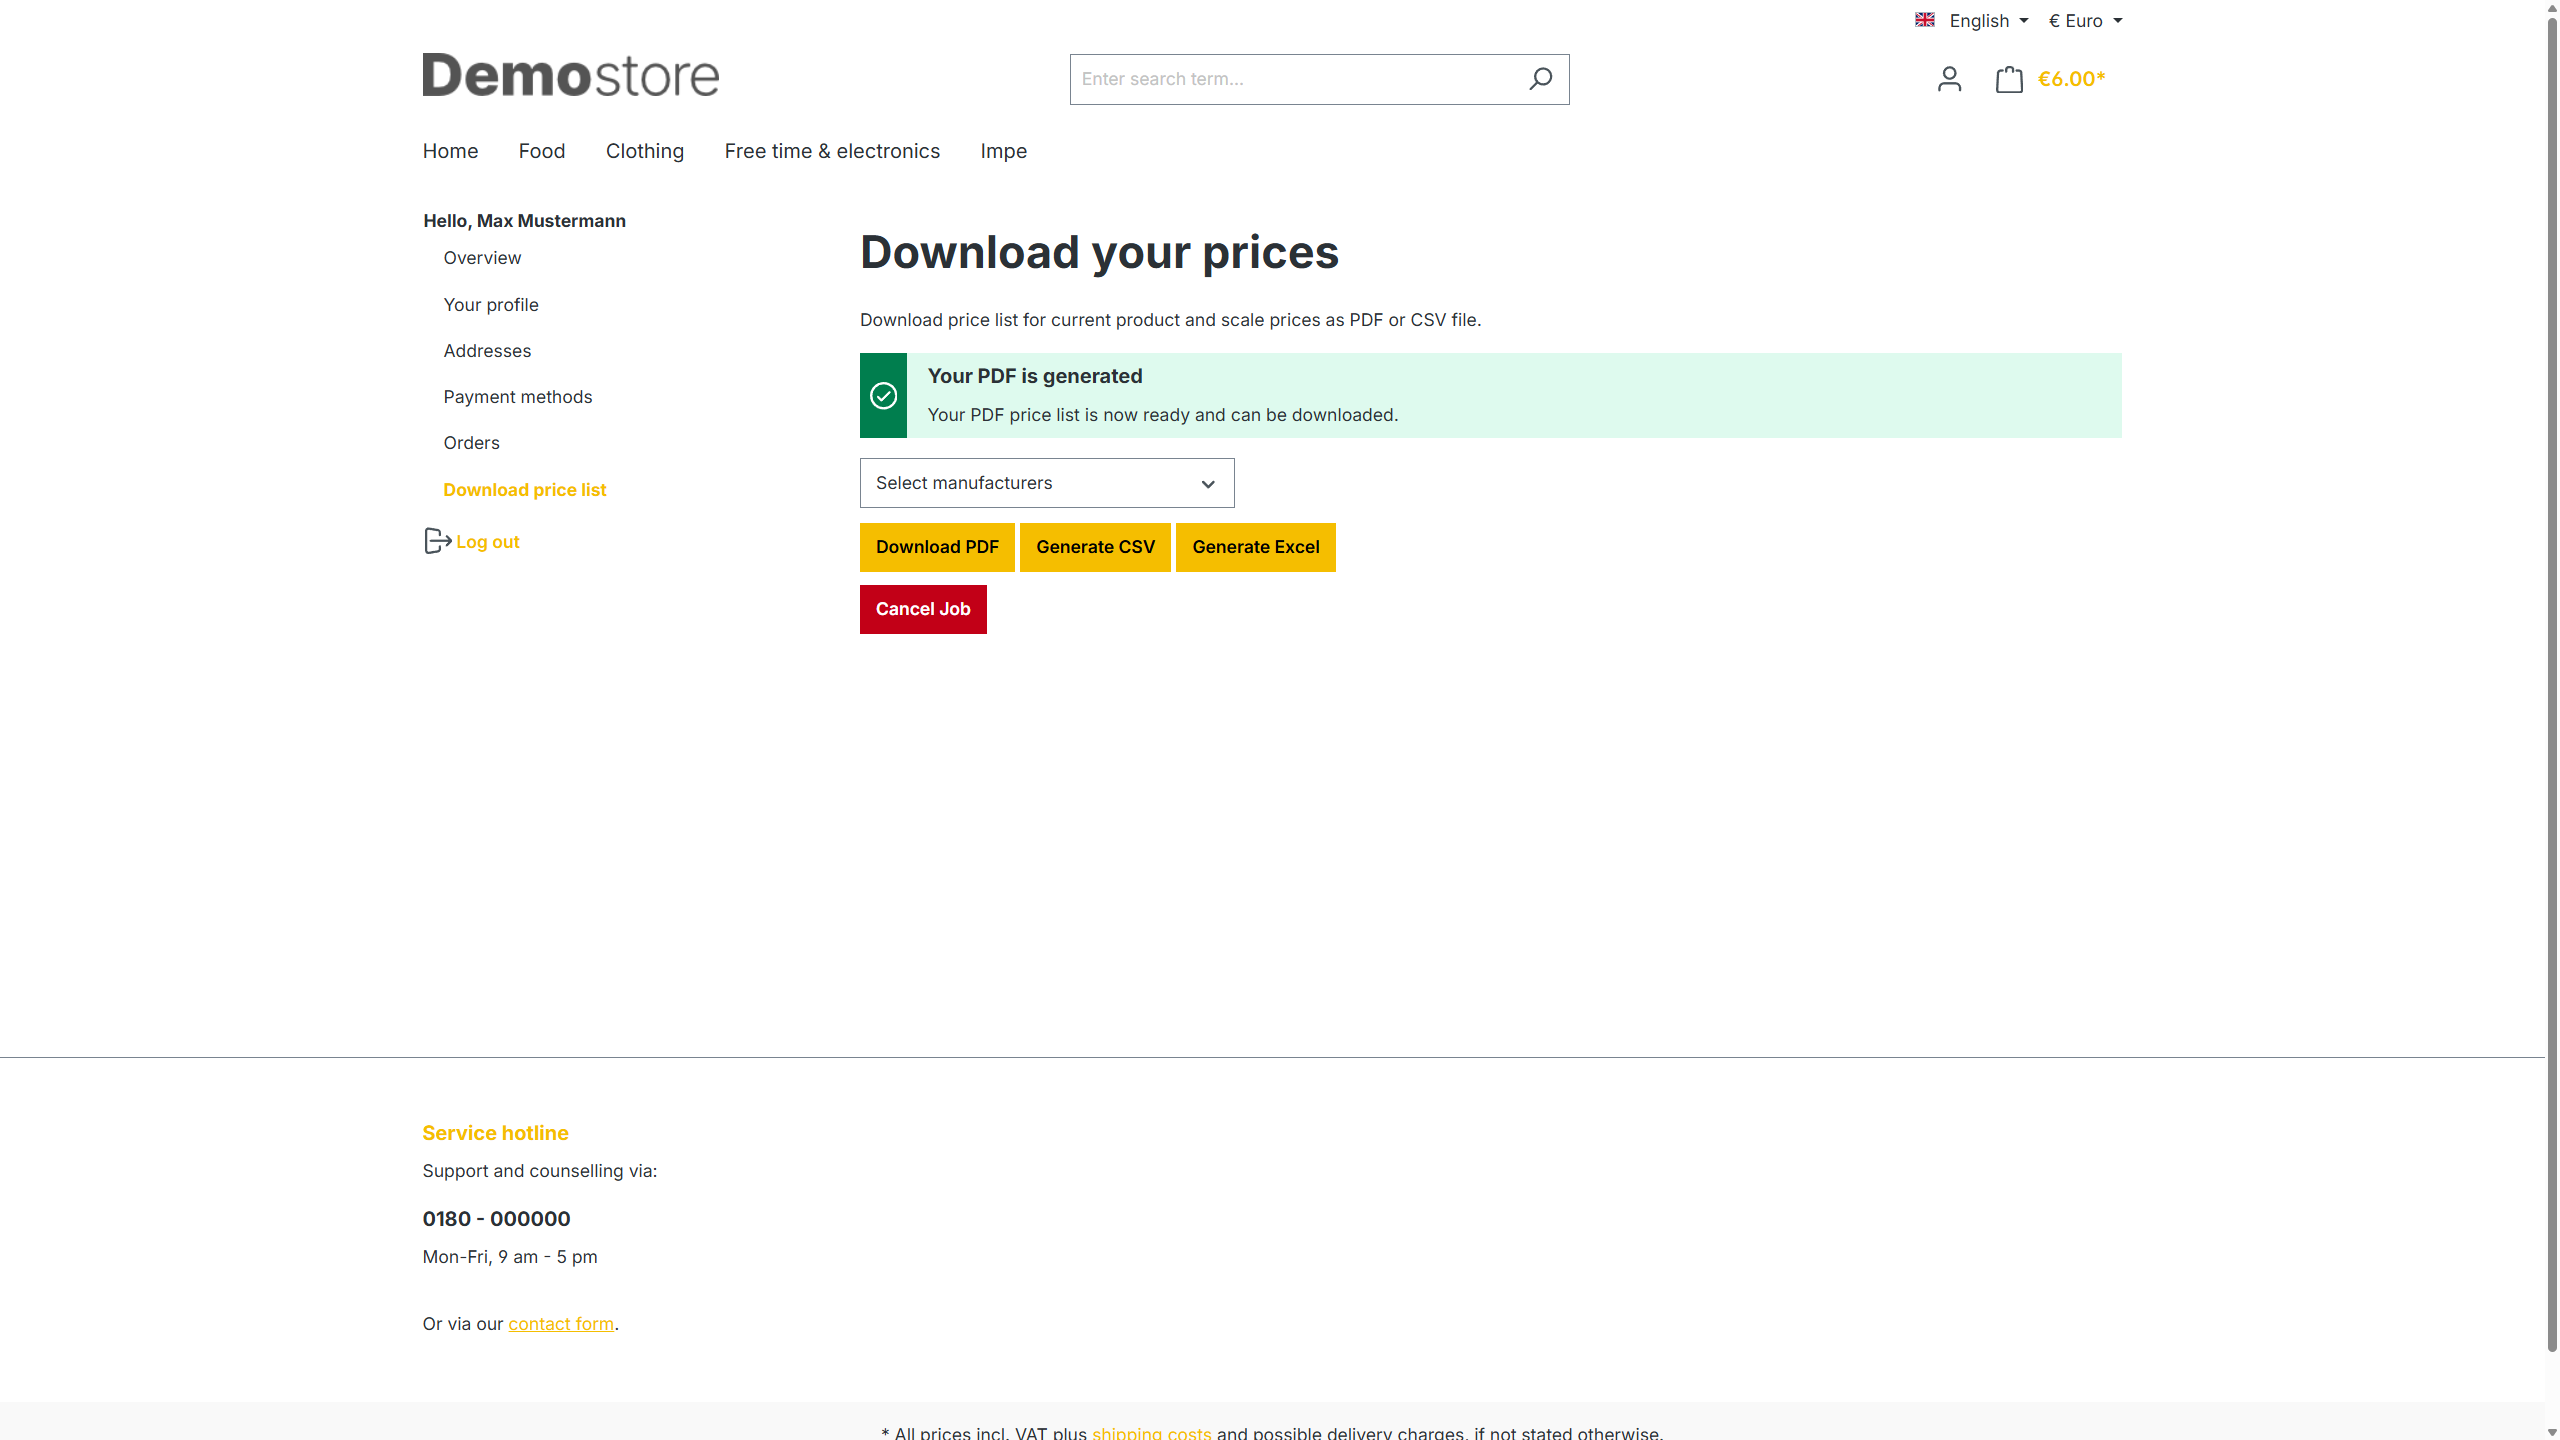Open the account Overview page
The width and height of the screenshot is (2560, 1440).
pos(482,258)
